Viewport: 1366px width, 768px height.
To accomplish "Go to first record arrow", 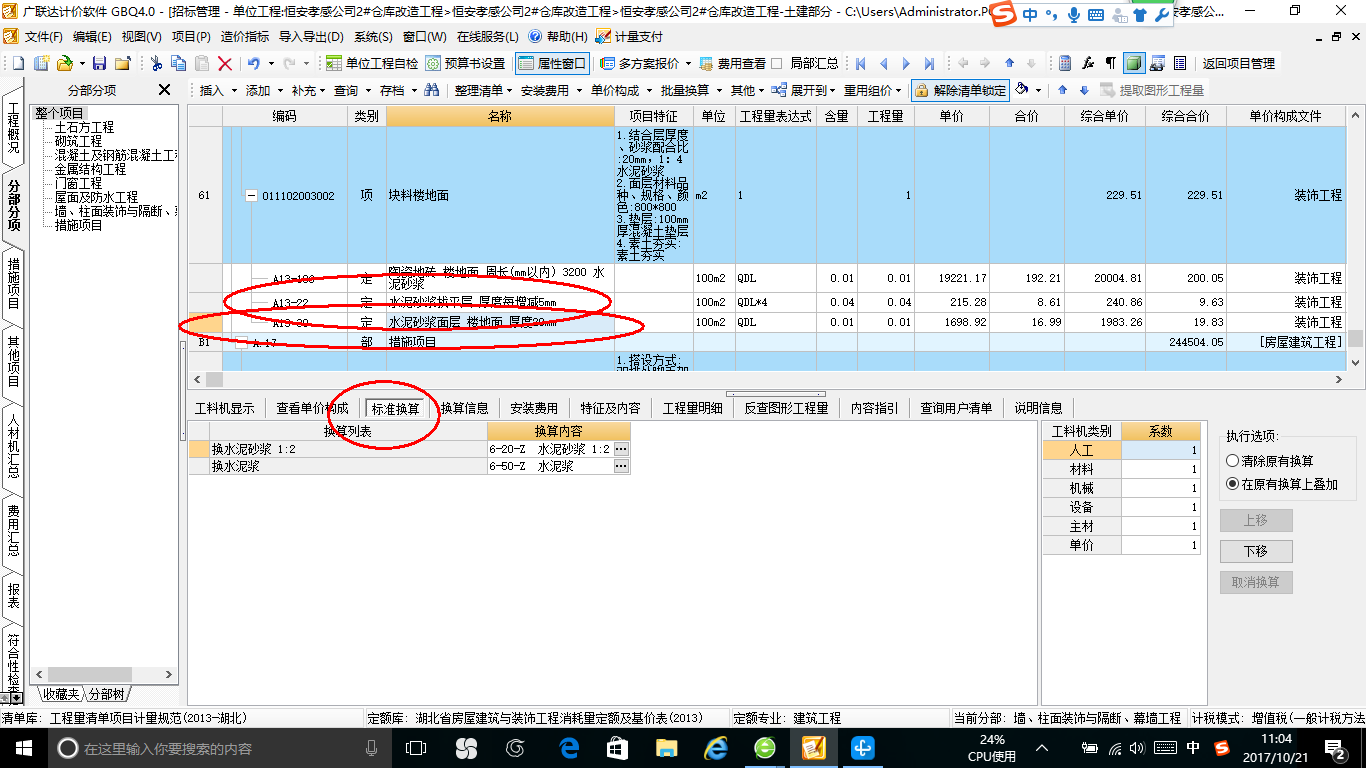I will (860, 63).
